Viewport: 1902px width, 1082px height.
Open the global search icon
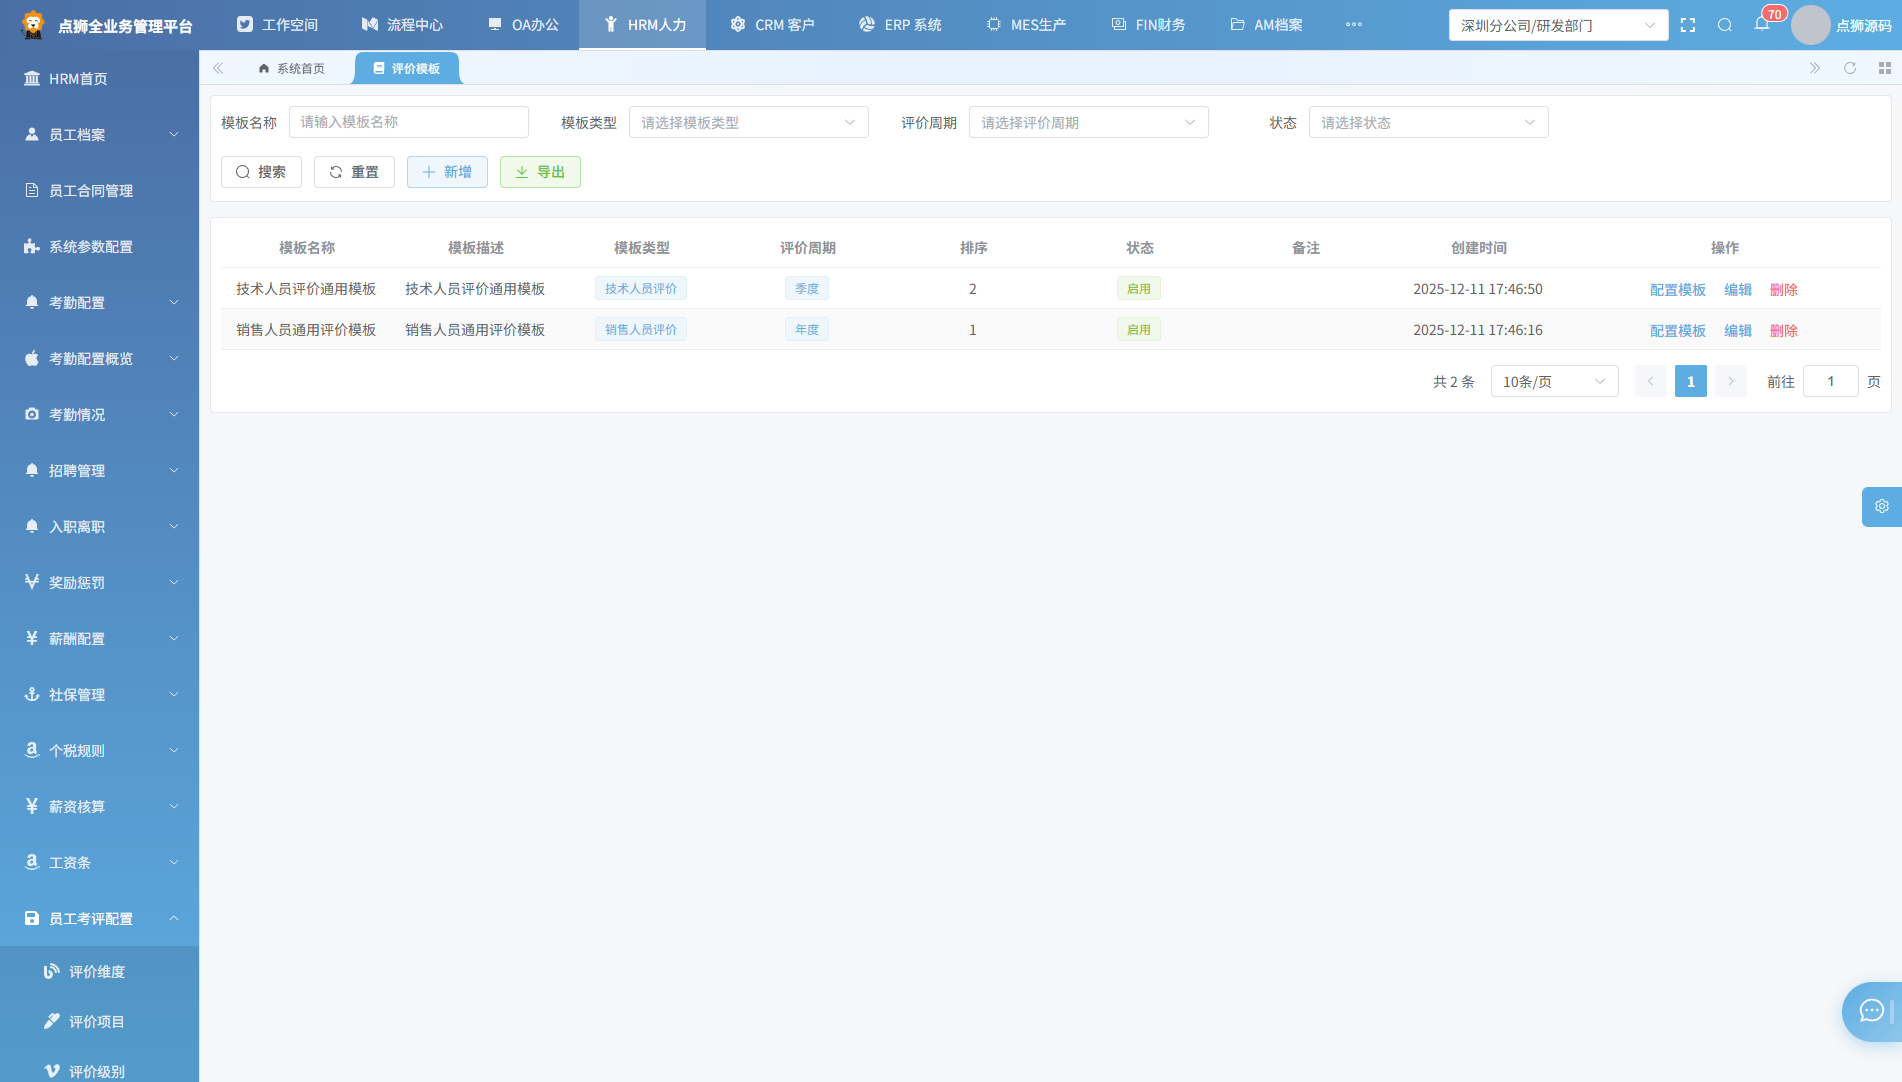click(1725, 25)
